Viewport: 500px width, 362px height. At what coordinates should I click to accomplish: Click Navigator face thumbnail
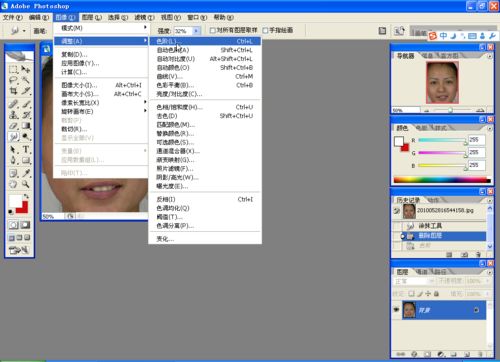tap(442, 82)
